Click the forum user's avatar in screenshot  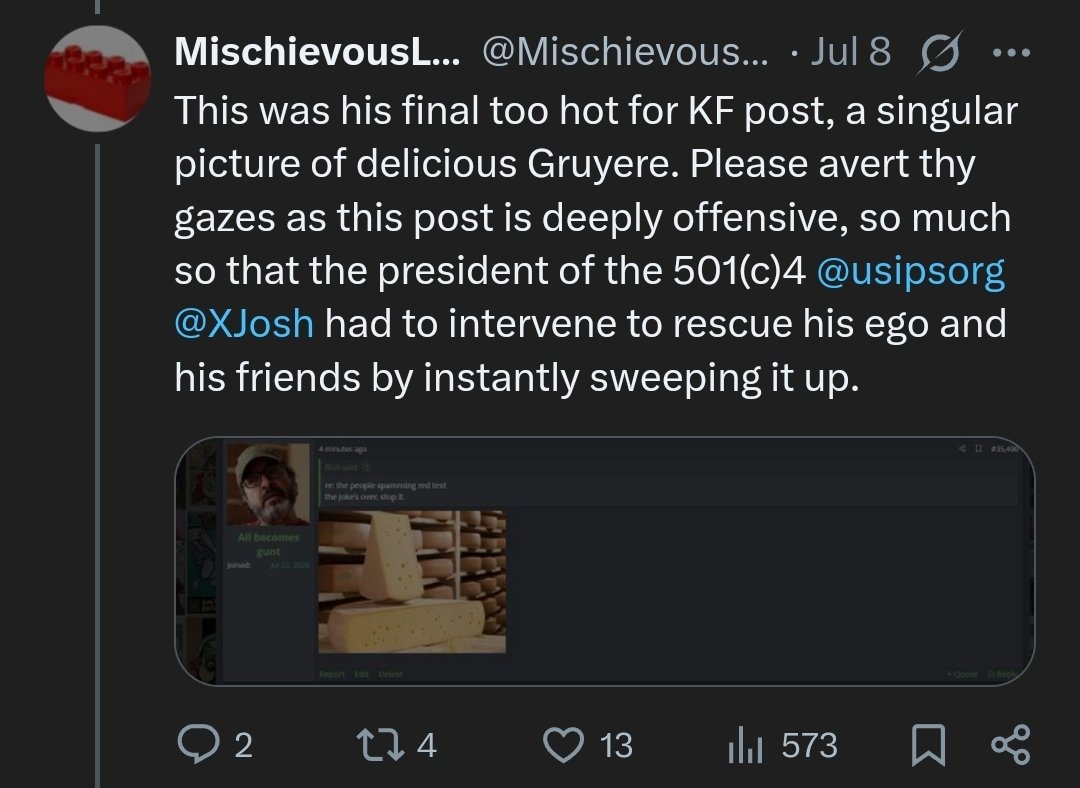268,484
